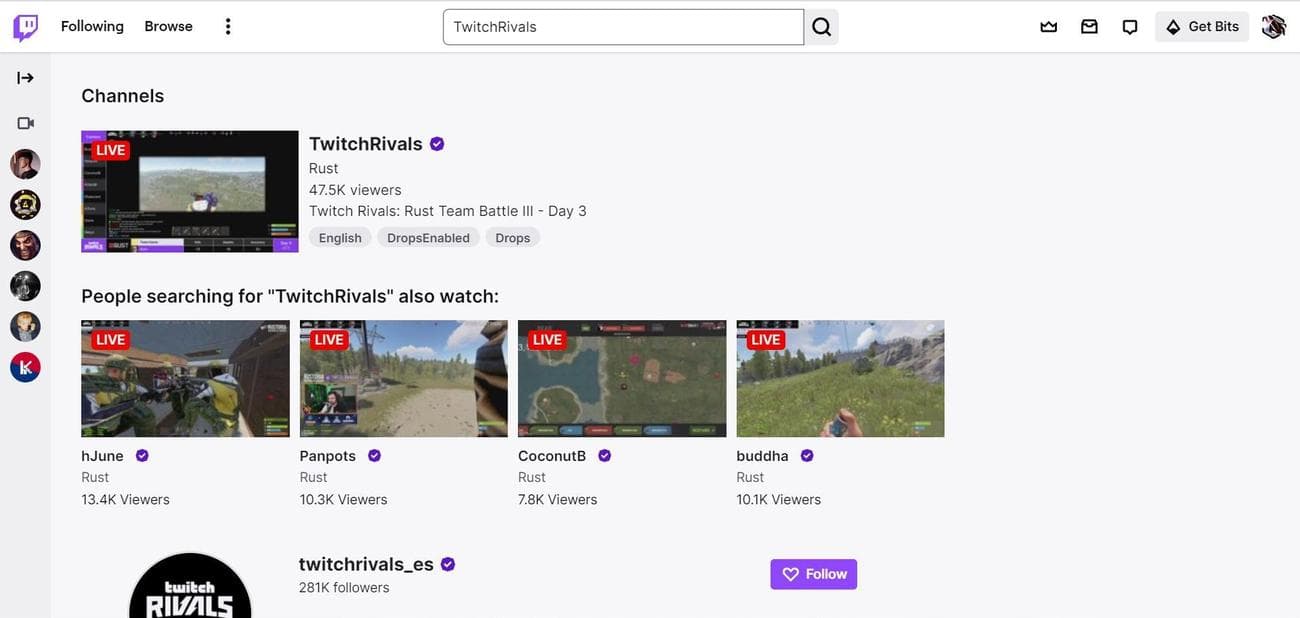Watch the Panpots live stream thumbnail
1300x618 pixels.
[x=403, y=378]
